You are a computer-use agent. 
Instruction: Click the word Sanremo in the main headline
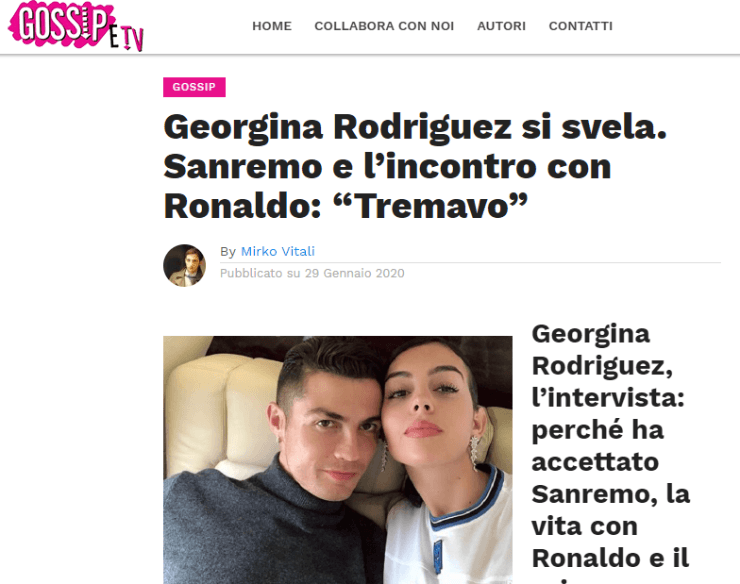(243, 167)
